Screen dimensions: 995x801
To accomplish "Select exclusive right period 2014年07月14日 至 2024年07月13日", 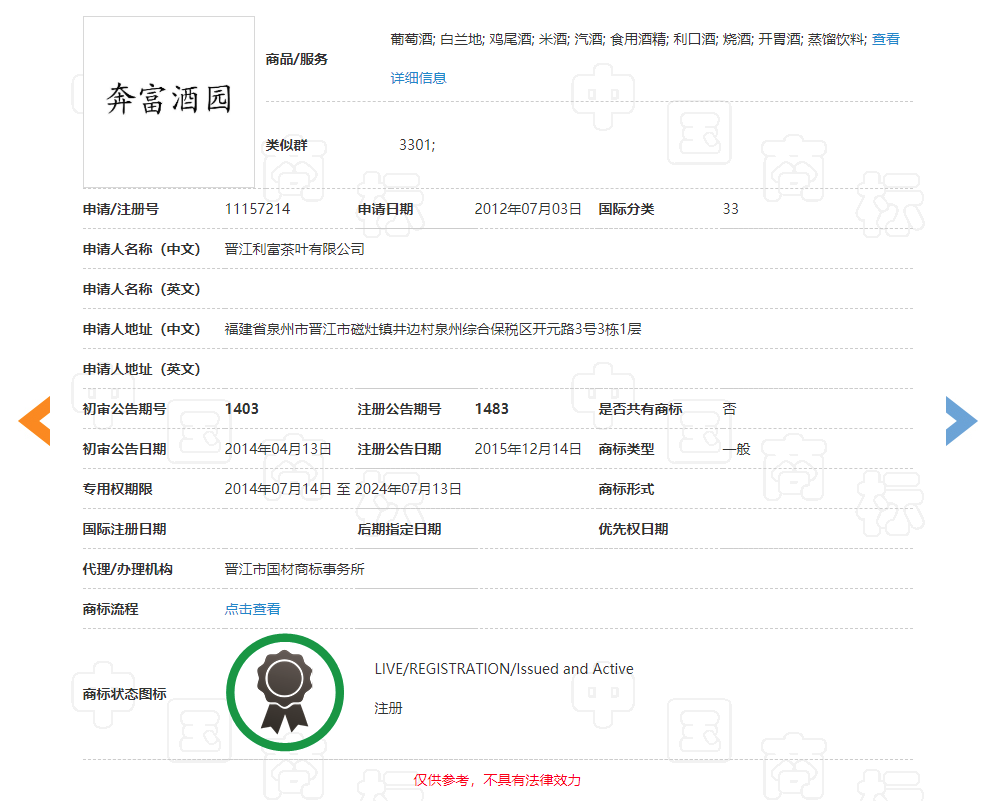I will [343, 489].
